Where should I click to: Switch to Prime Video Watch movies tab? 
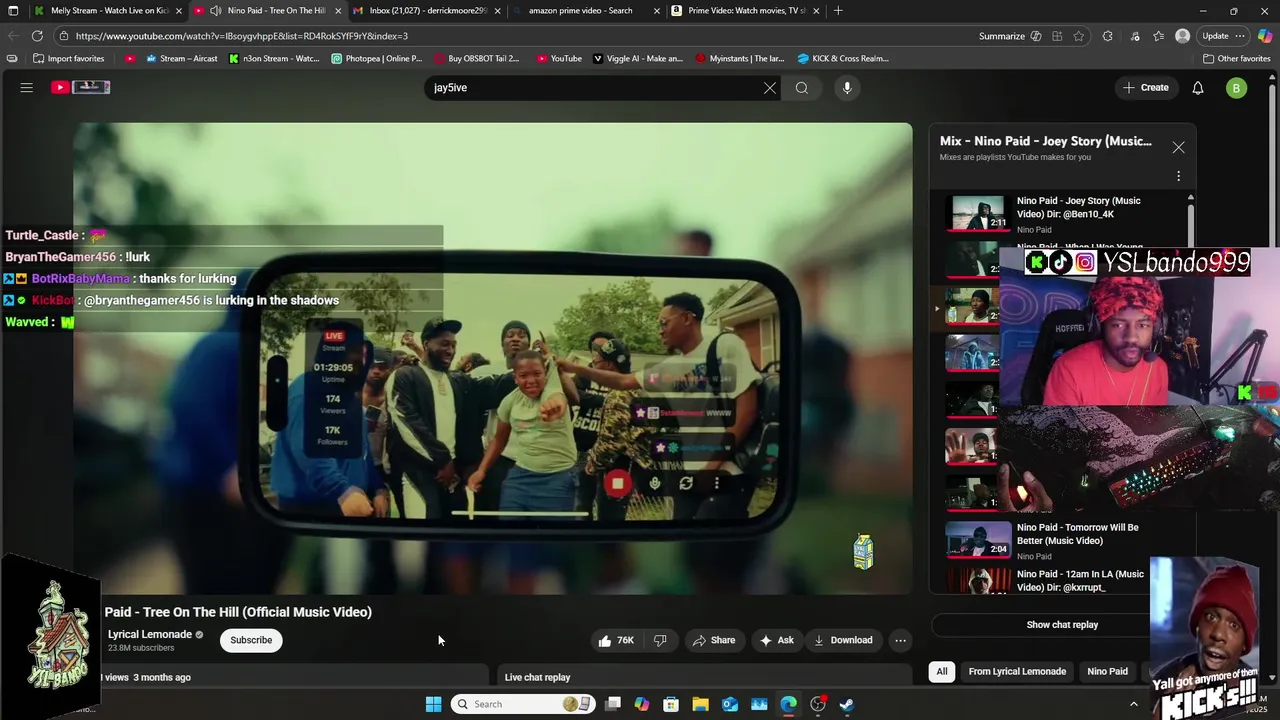pyautogui.click(x=746, y=11)
